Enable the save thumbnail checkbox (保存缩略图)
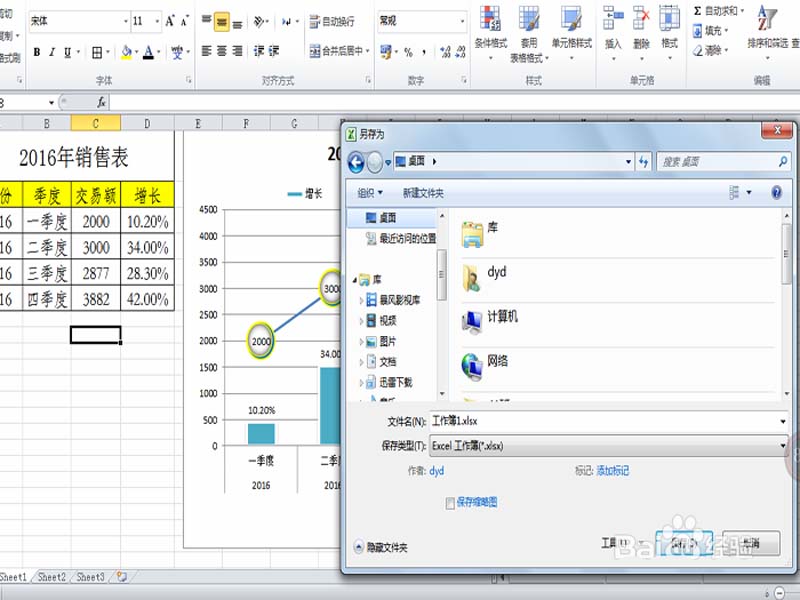Viewport: 800px width, 600px height. tap(451, 503)
